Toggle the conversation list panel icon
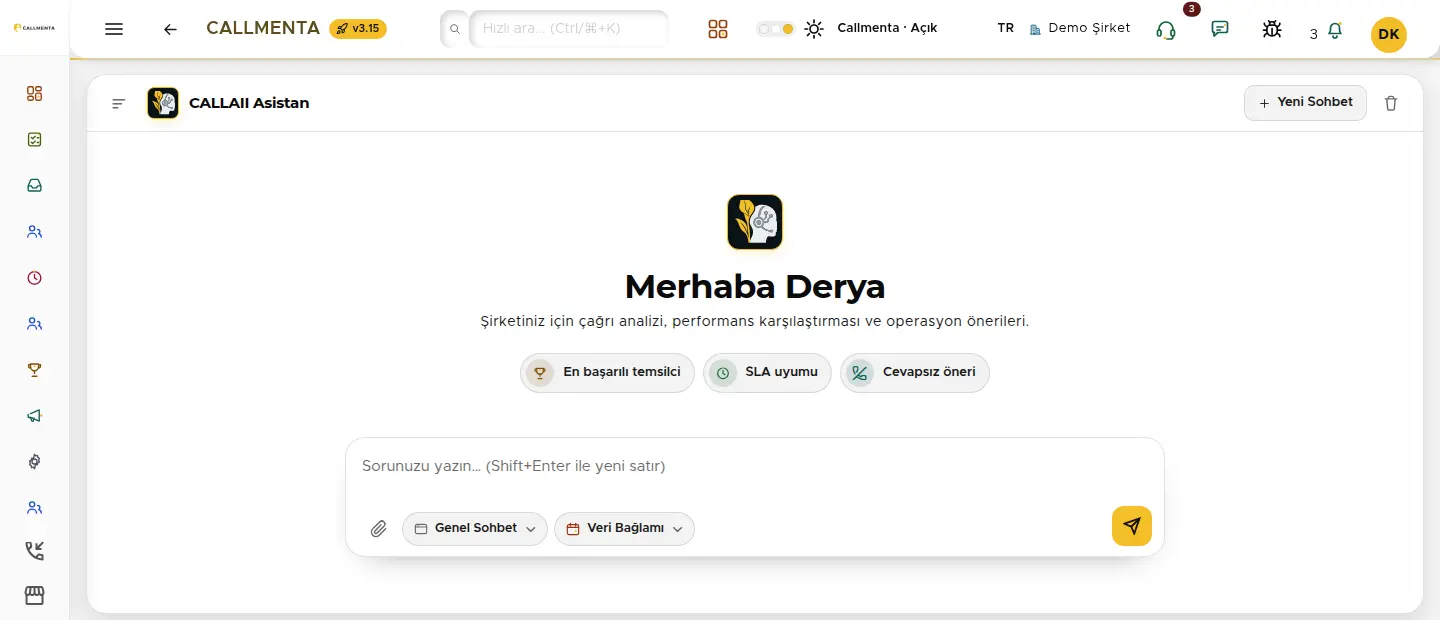The image size is (1440, 620). [119, 103]
